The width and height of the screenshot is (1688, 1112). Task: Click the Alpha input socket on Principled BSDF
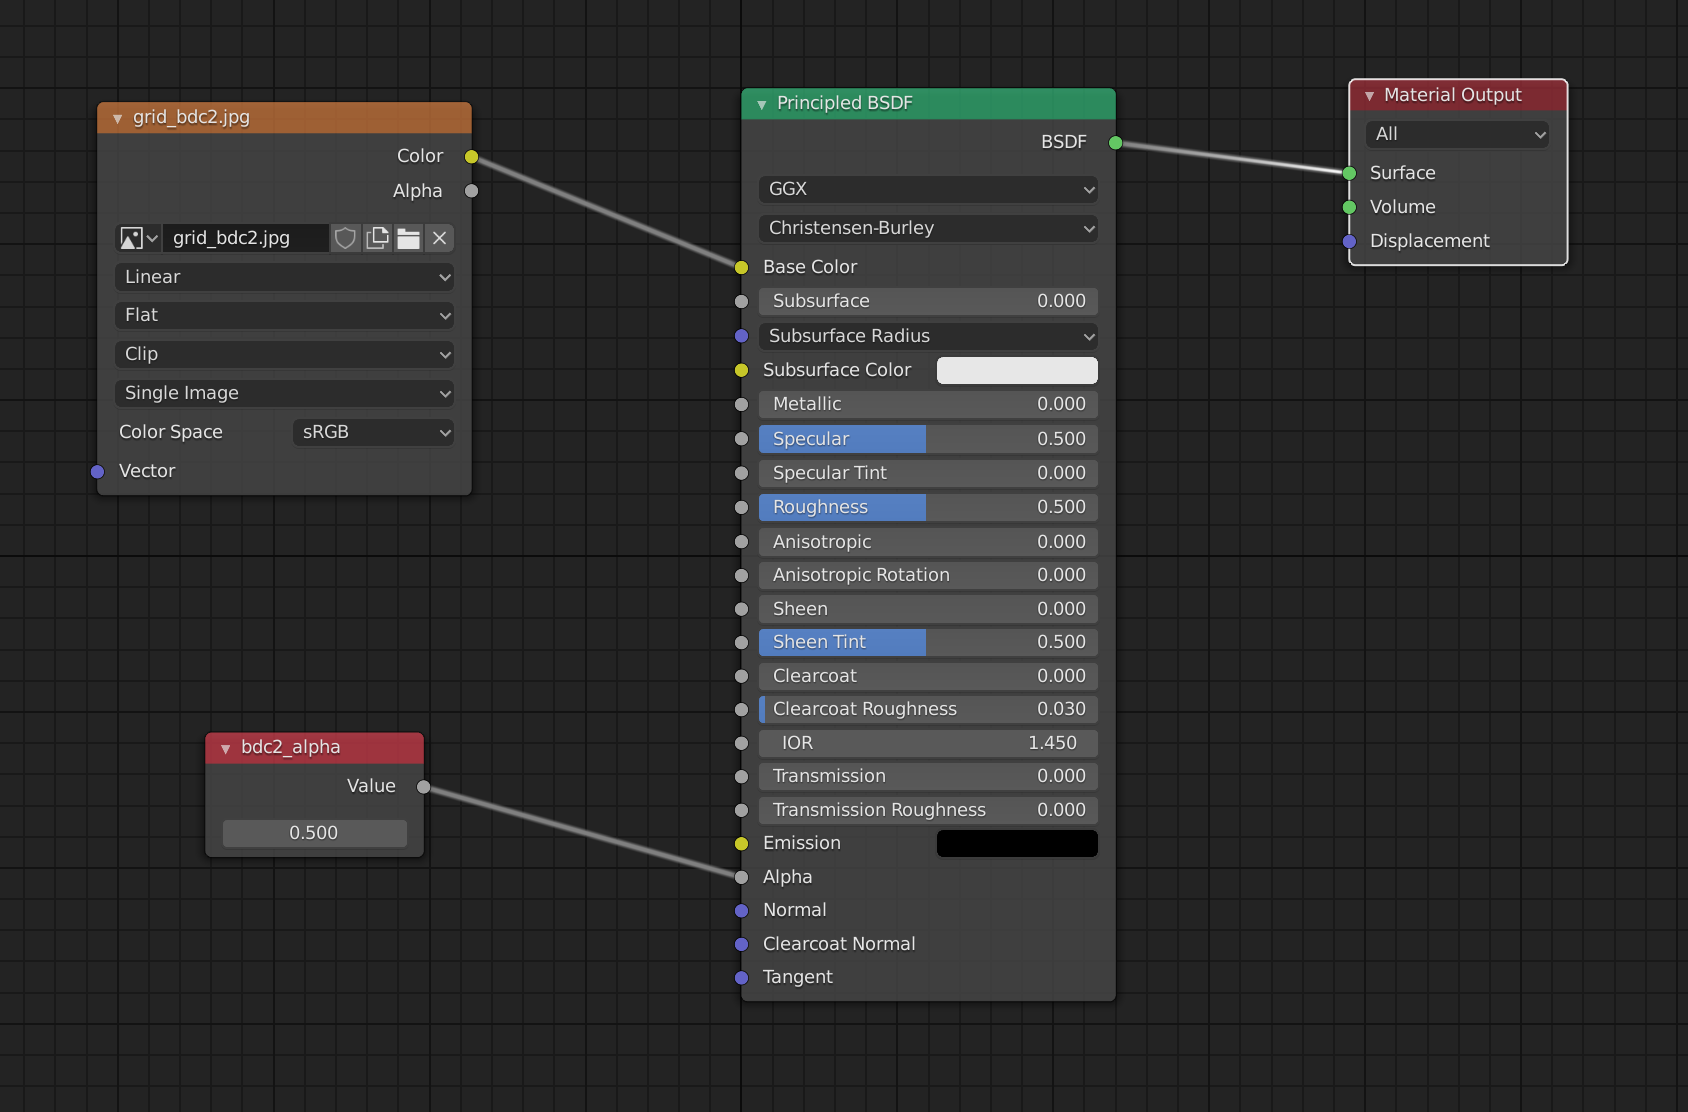(741, 877)
